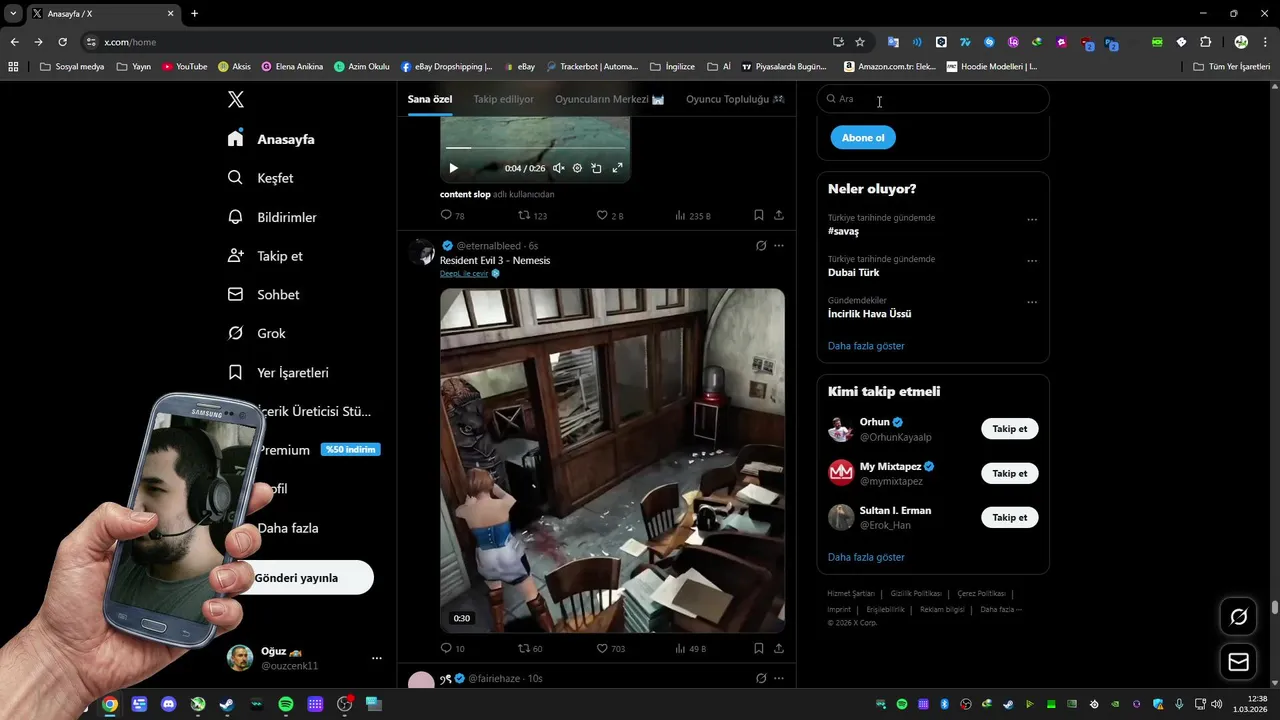
Task: Like the post with 2 B likes
Action: pos(610,215)
